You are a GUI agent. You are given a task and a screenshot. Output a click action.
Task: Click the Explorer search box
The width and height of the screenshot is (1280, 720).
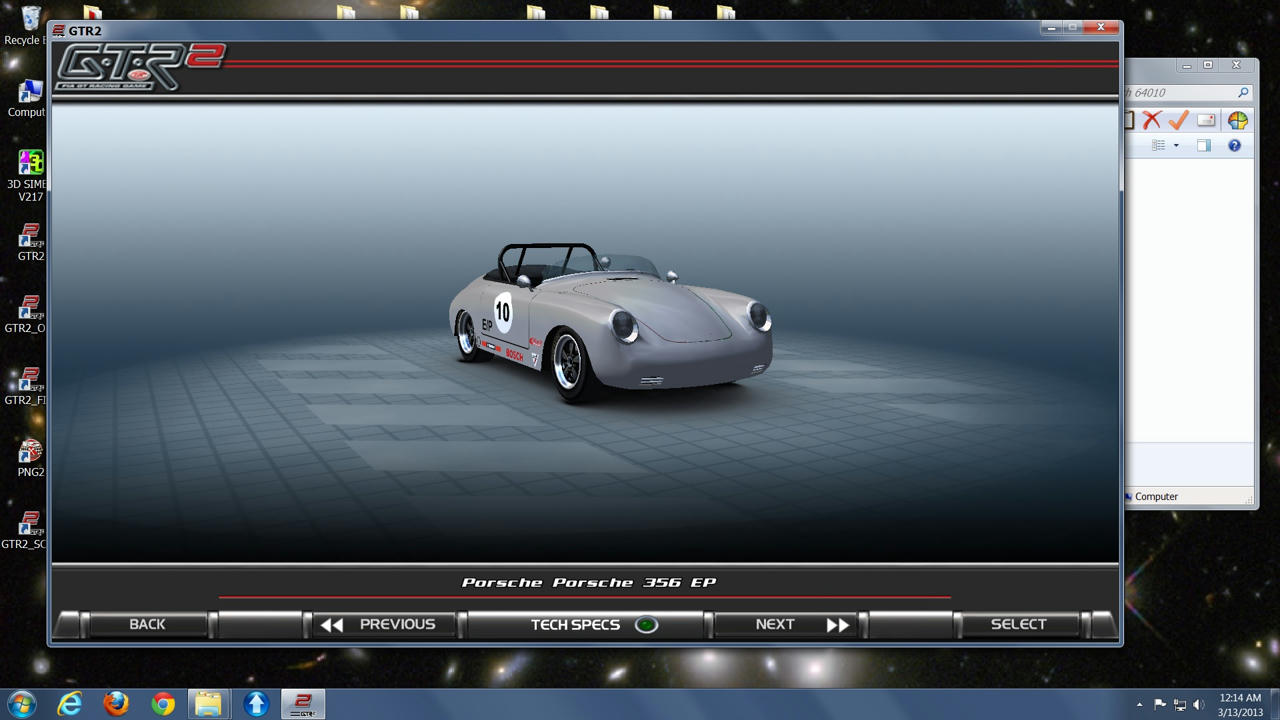click(1188, 93)
